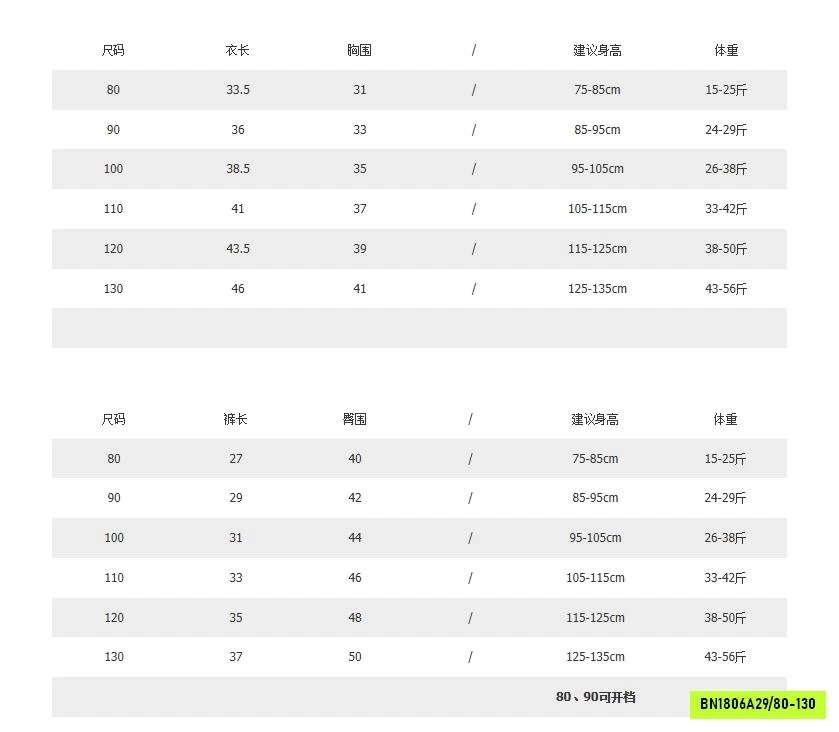Click chest value 41 for size 130
This screenshot has height=732, width=839.
[x=360, y=289]
